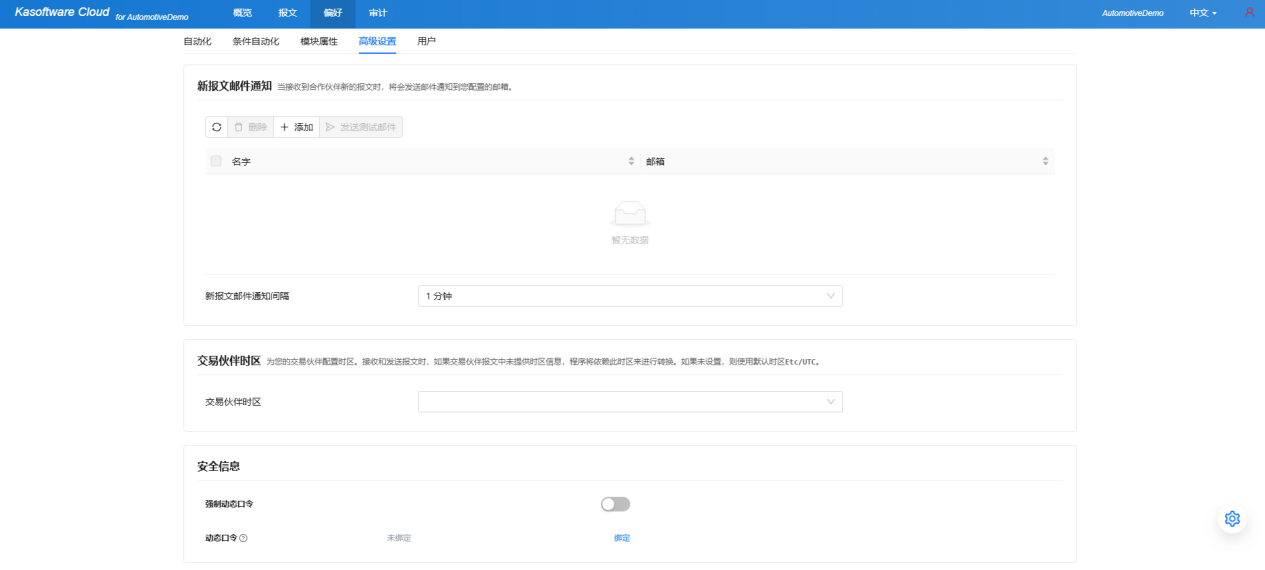Open the floating settings gear icon
The height and width of the screenshot is (570, 1265).
click(1232, 519)
